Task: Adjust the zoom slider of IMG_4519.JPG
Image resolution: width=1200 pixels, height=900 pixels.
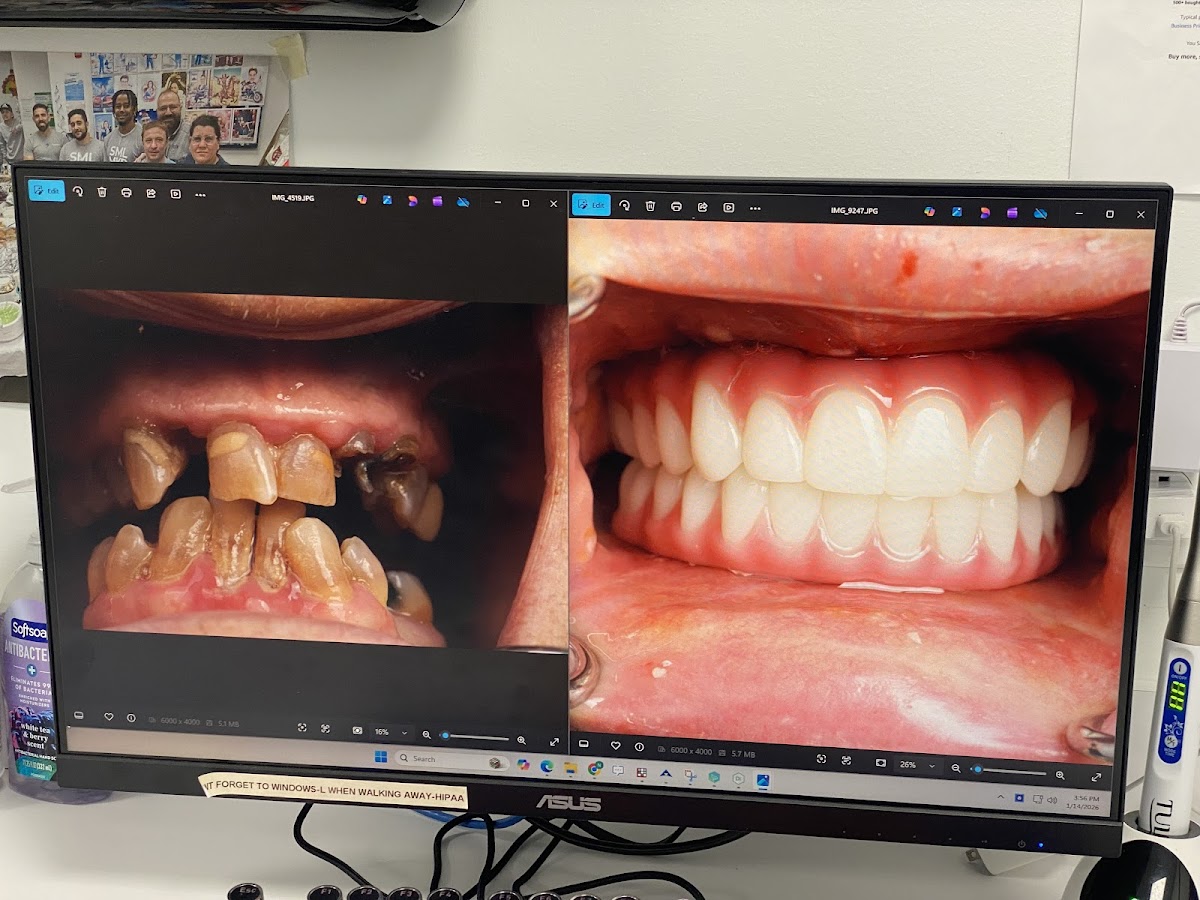Action: pyautogui.click(x=475, y=737)
